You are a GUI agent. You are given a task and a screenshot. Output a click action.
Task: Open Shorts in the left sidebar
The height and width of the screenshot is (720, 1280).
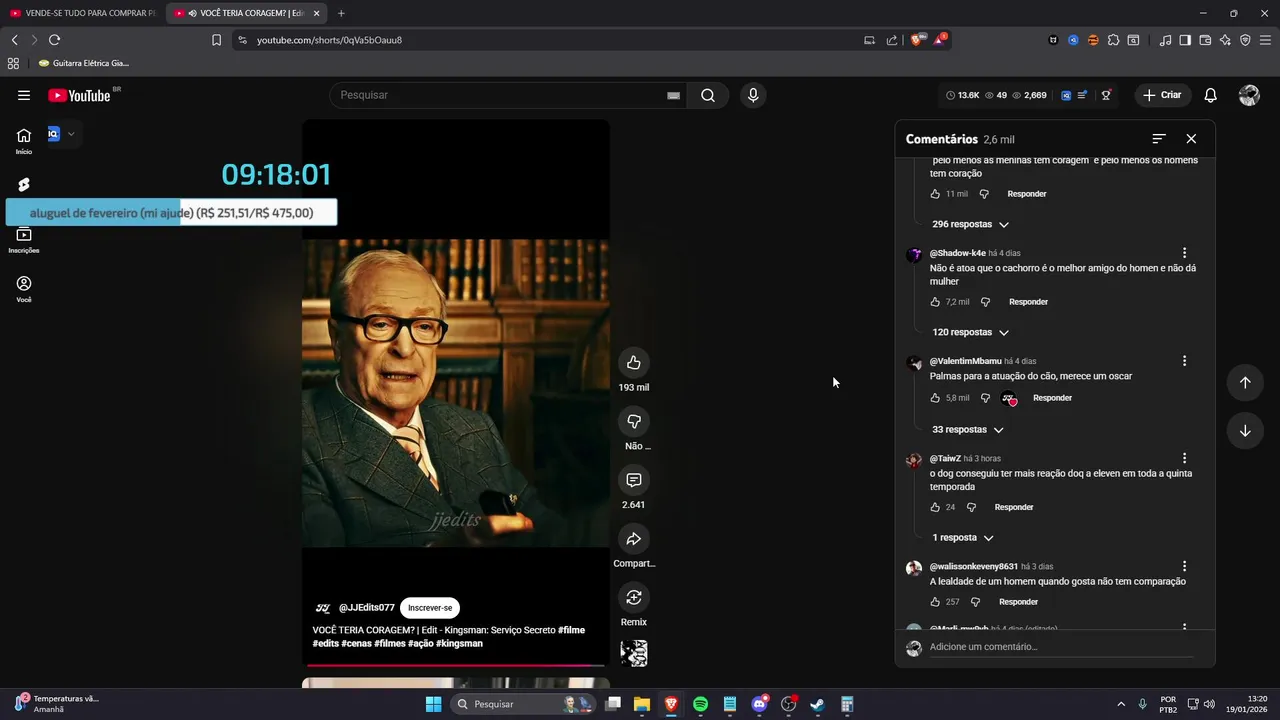(x=24, y=185)
